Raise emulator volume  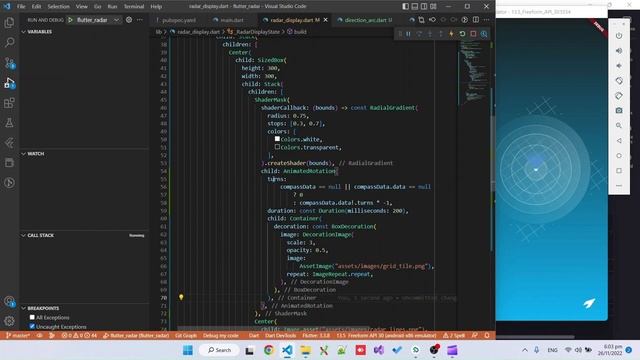[x=619, y=51]
